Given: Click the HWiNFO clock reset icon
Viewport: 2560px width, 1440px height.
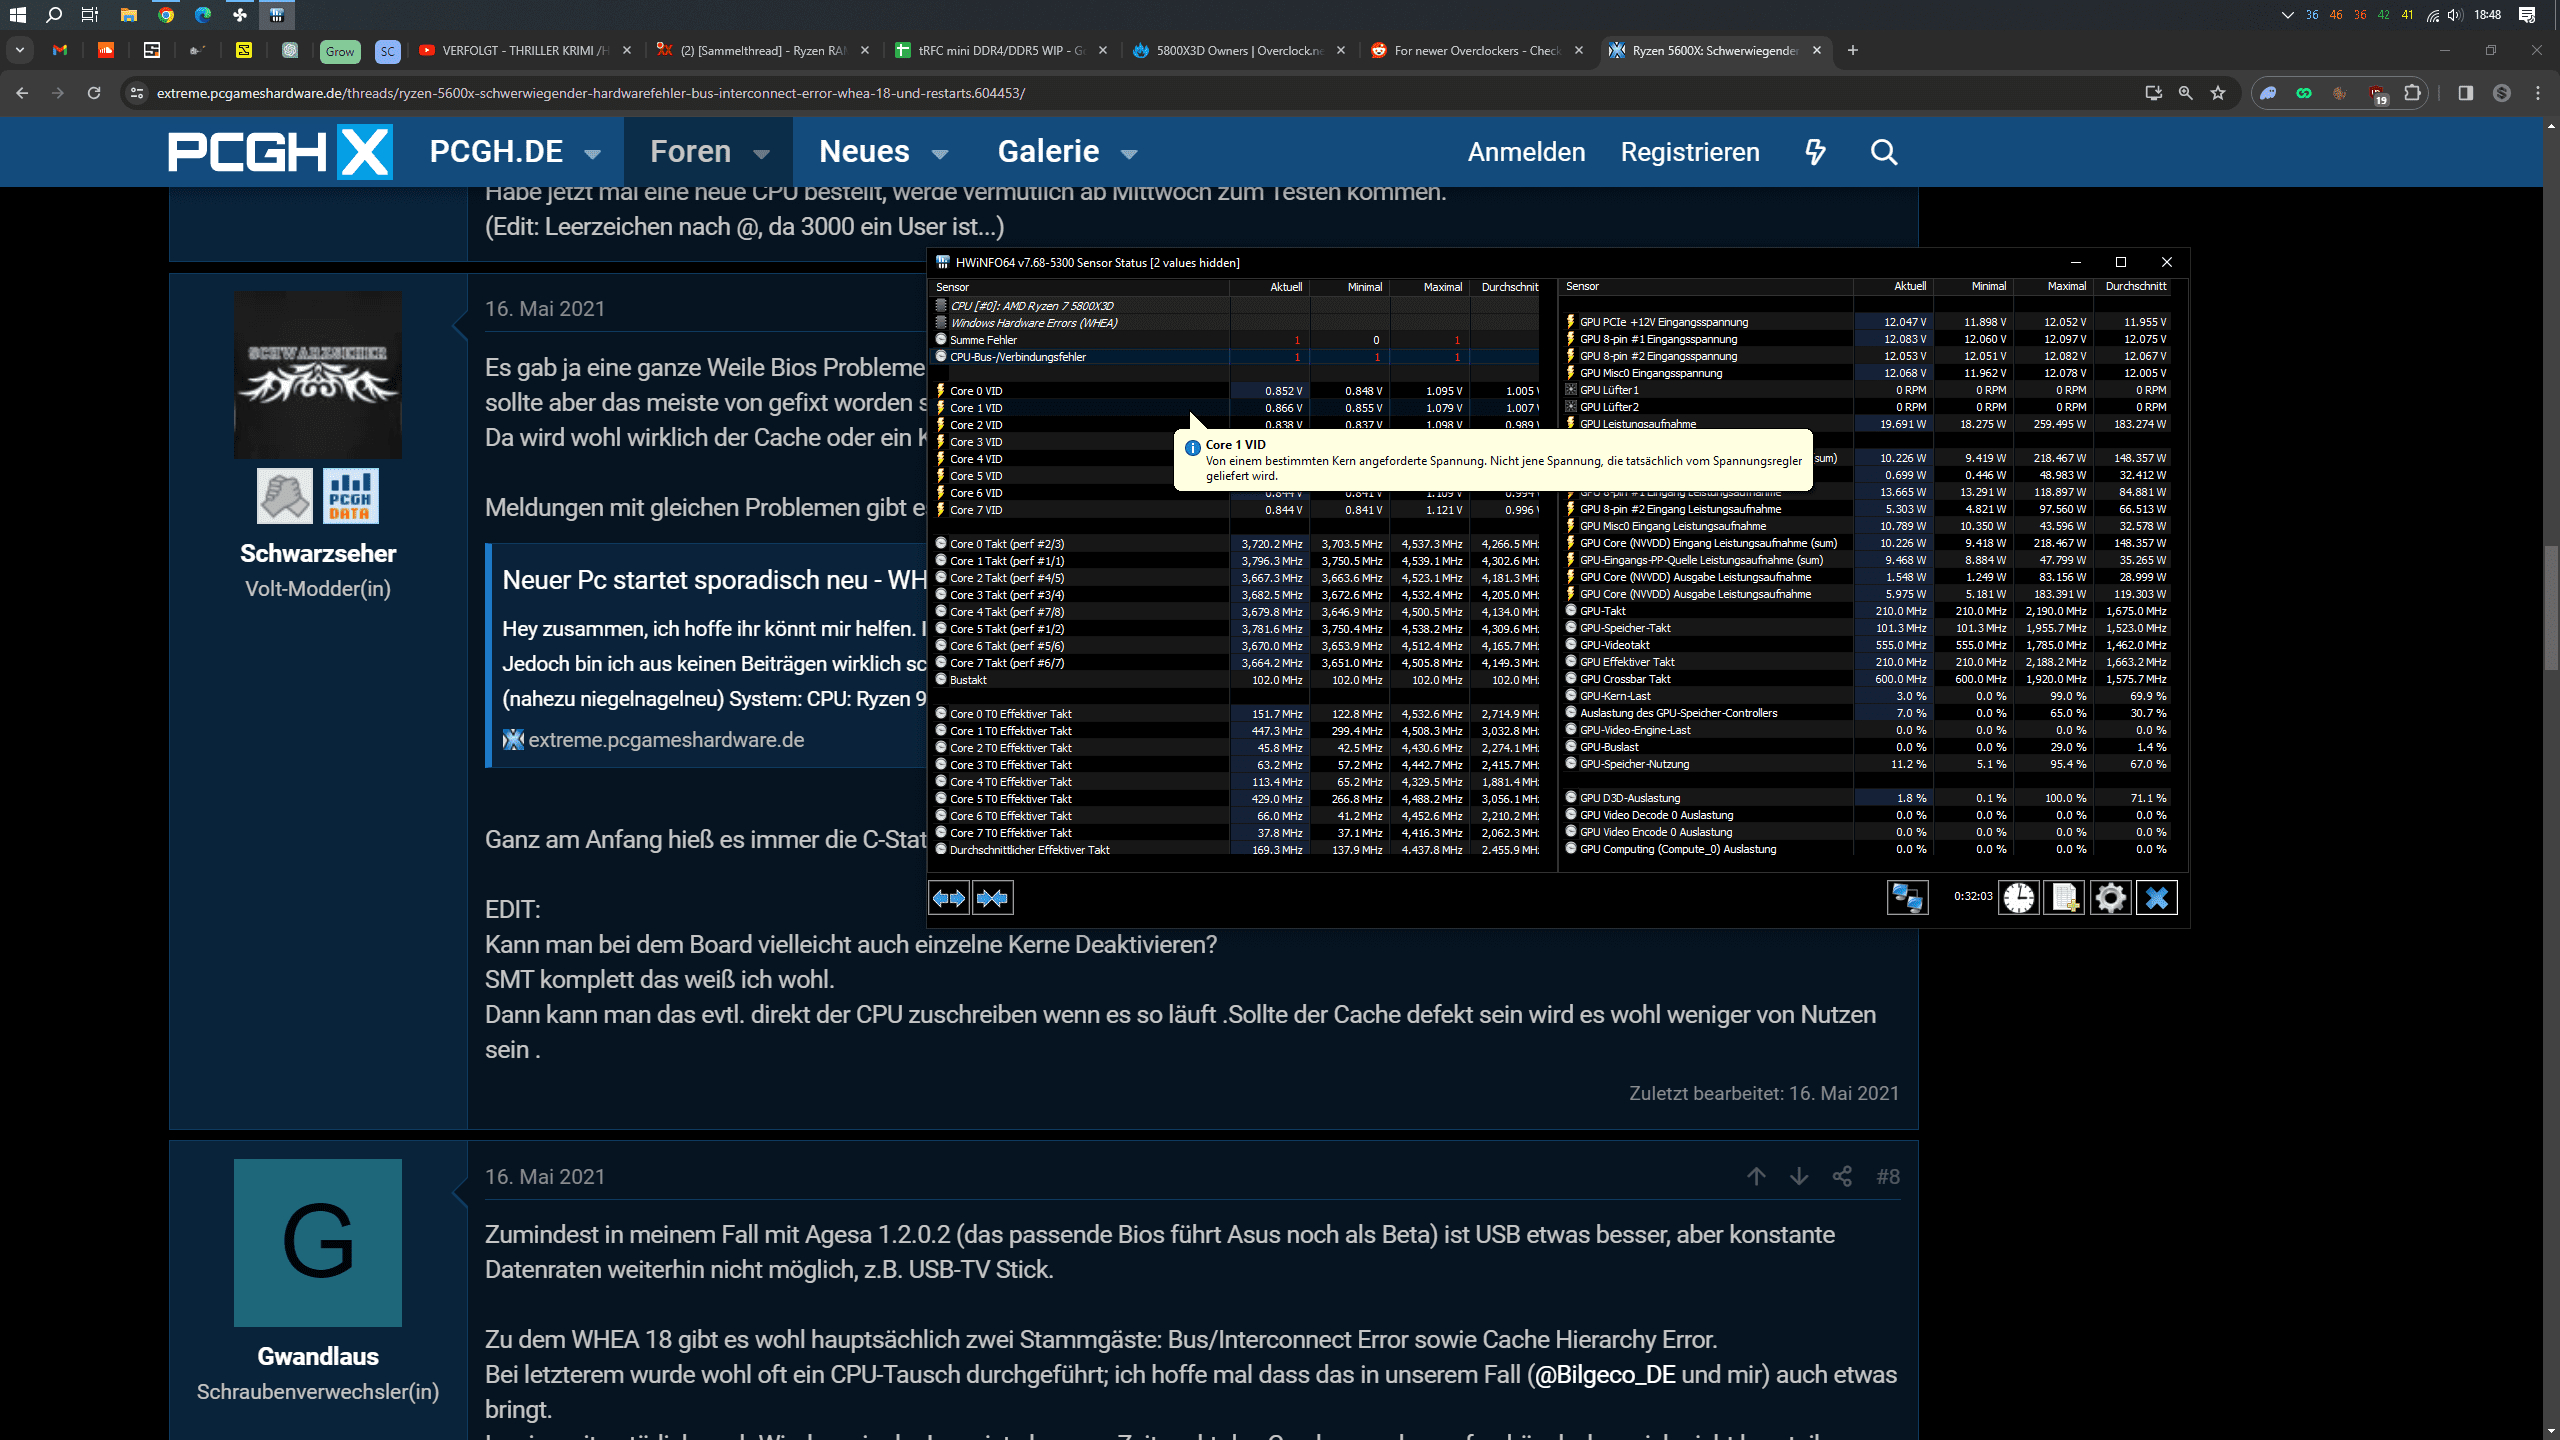Looking at the screenshot, I should click(x=2018, y=898).
